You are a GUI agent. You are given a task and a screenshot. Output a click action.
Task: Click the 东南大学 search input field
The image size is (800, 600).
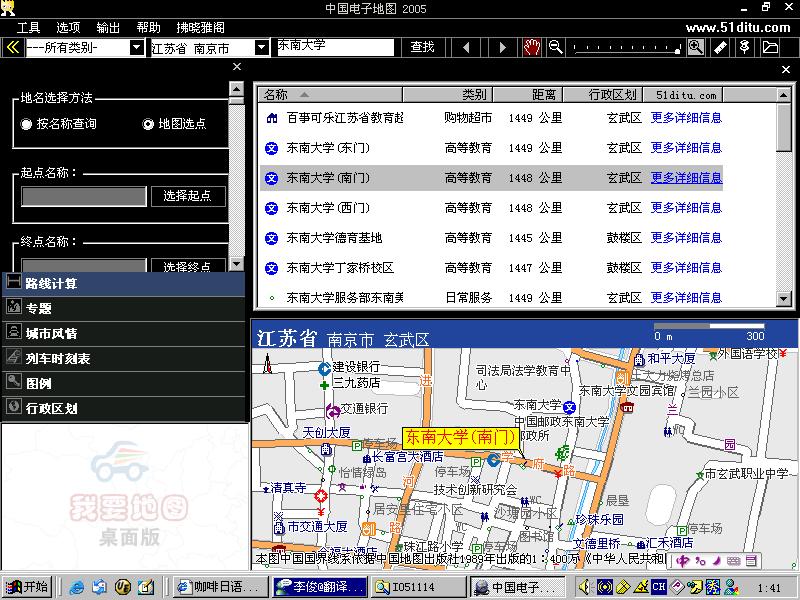coord(335,47)
